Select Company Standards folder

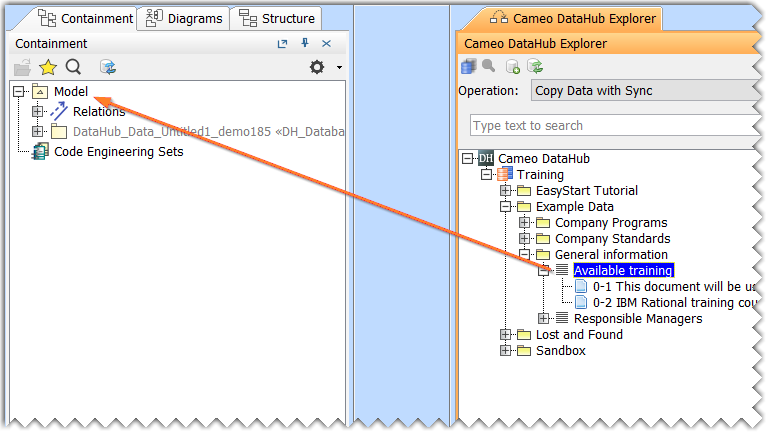click(x=612, y=239)
